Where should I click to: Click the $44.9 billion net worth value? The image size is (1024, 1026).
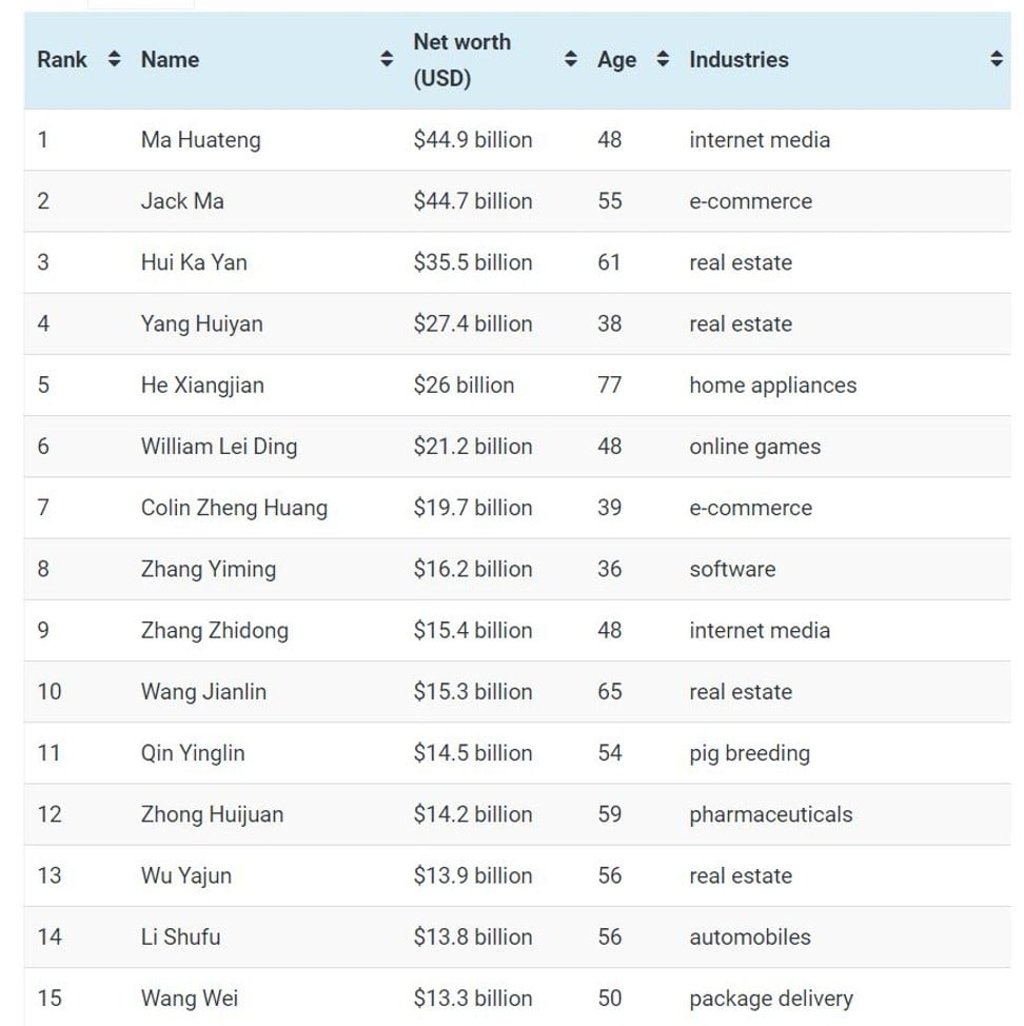(x=472, y=140)
